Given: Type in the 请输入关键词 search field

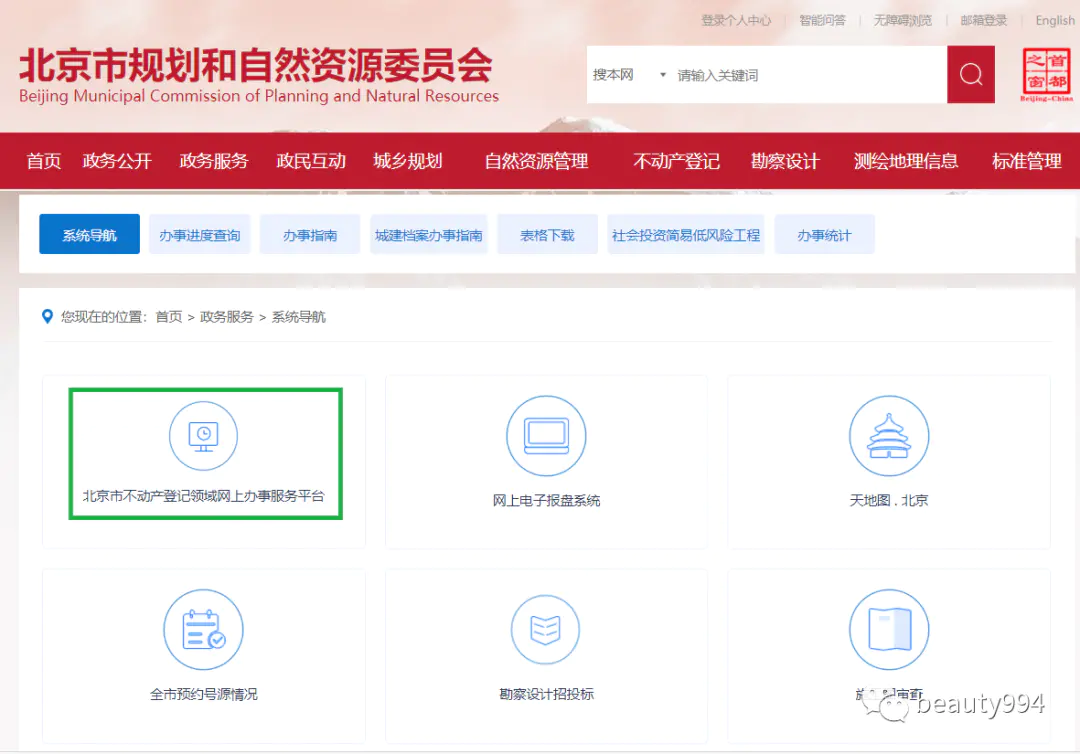Looking at the screenshot, I should point(805,75).
